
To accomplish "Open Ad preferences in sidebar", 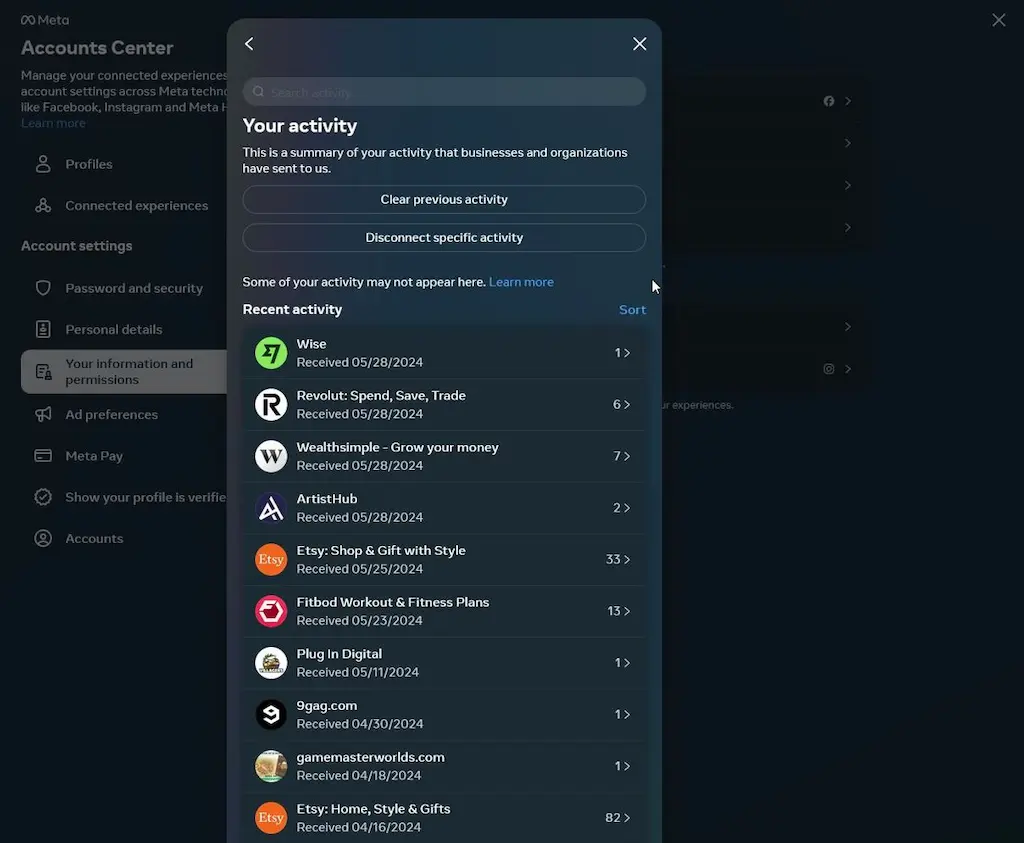I will 111,415.
